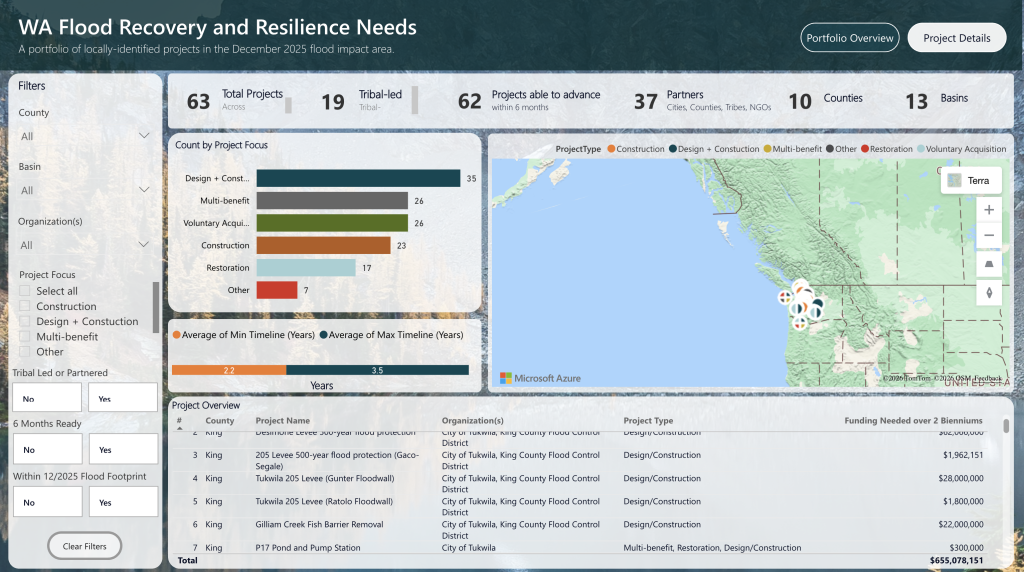Enable the Select all checkbox

[x=26, y=291]
